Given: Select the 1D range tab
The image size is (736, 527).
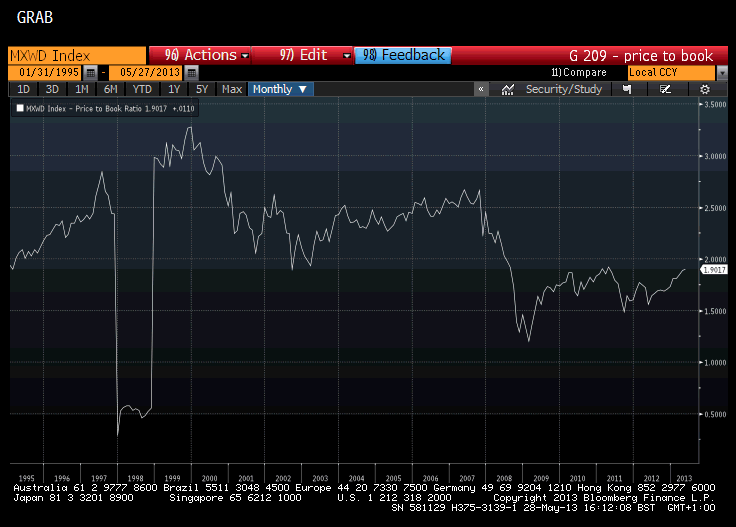Looking at the screenshot, I should coord(23,89).
